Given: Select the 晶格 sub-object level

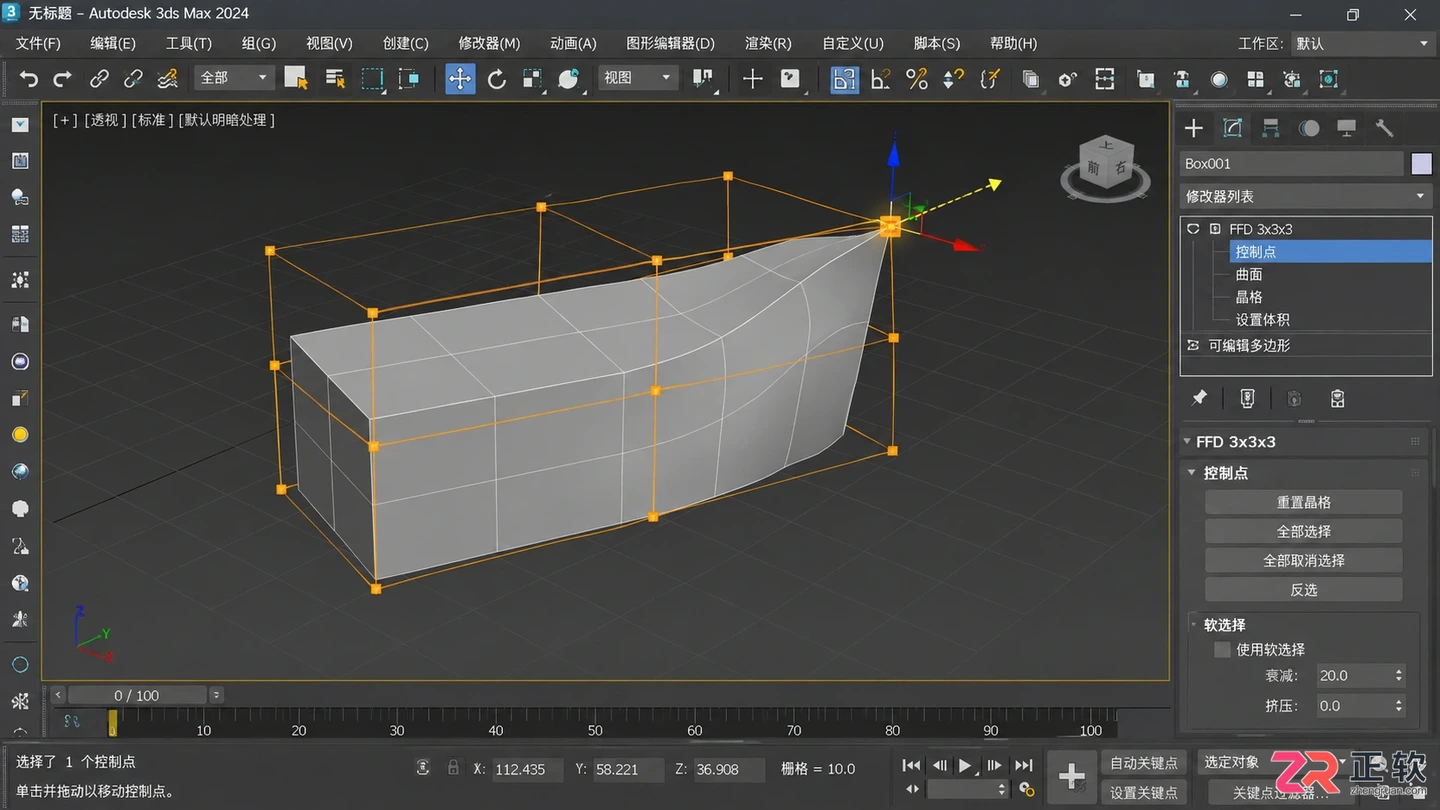Looking at the screenshot, I should tap(1249, 297).
